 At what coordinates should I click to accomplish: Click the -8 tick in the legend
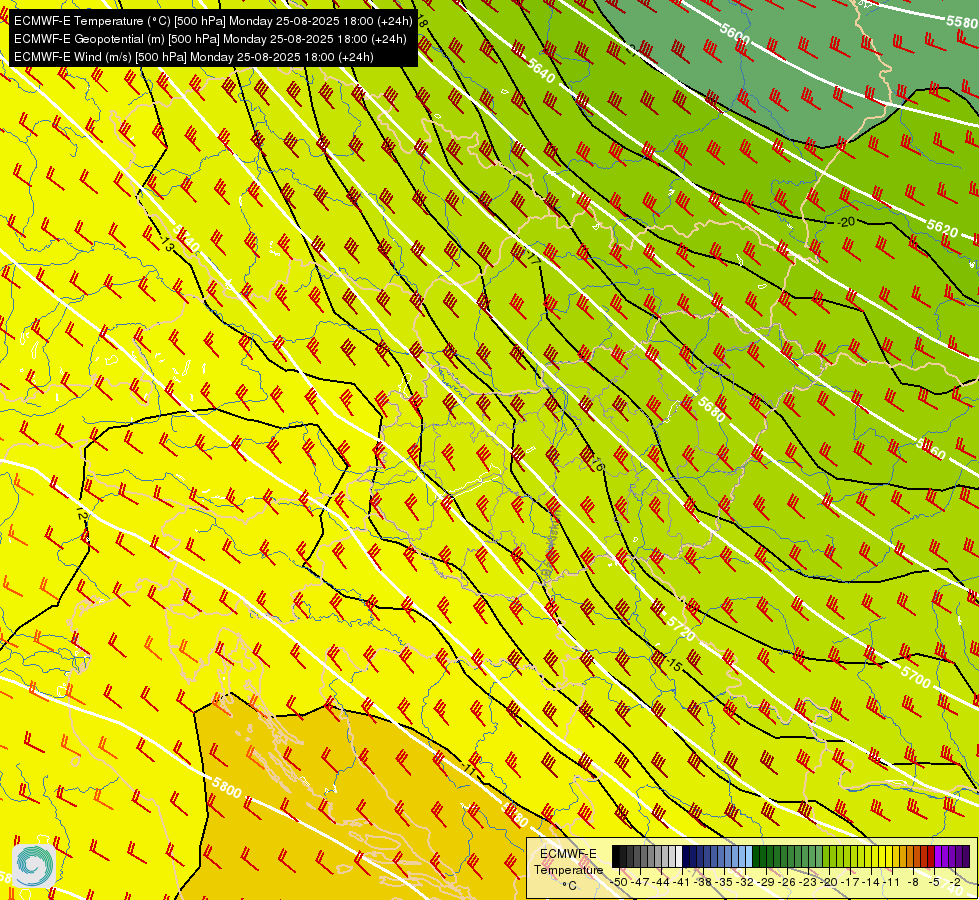pyautogui.click(x=913, y=883)
